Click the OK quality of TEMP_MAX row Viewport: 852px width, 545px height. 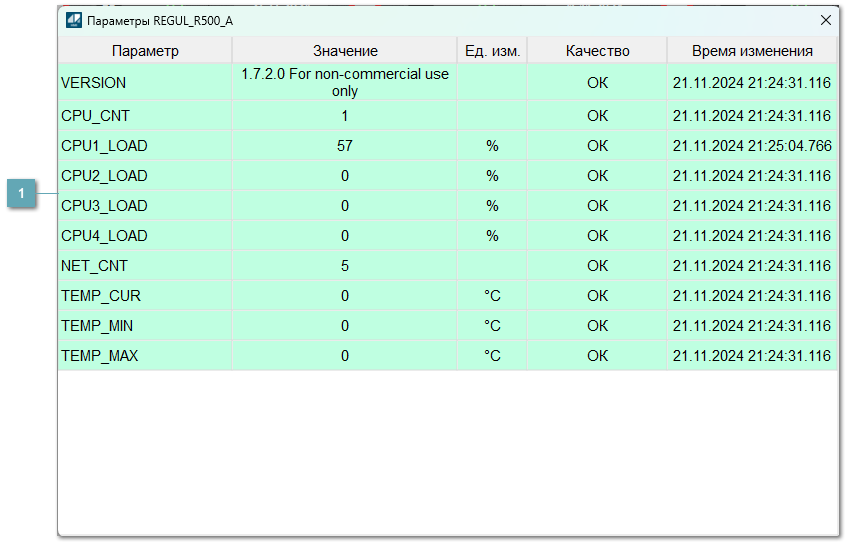(597, 355)
